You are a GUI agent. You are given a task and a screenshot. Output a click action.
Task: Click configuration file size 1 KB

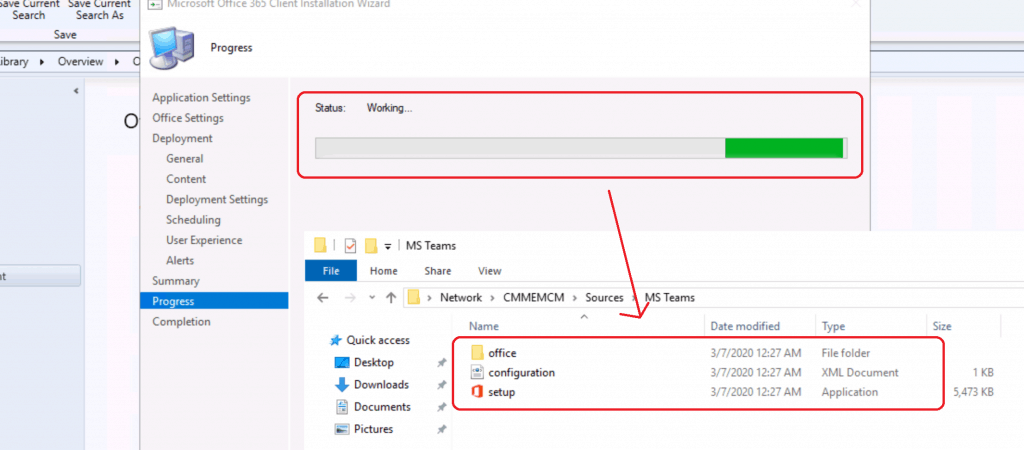[984, 373]
